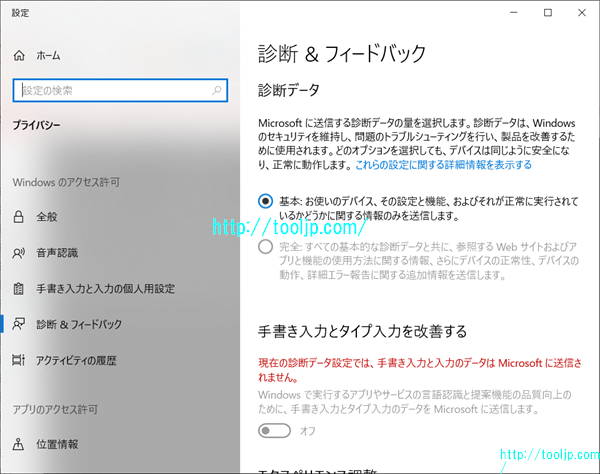Maximize the 設定 window
This screenshot has width=600, height=474.
(548, 13)
